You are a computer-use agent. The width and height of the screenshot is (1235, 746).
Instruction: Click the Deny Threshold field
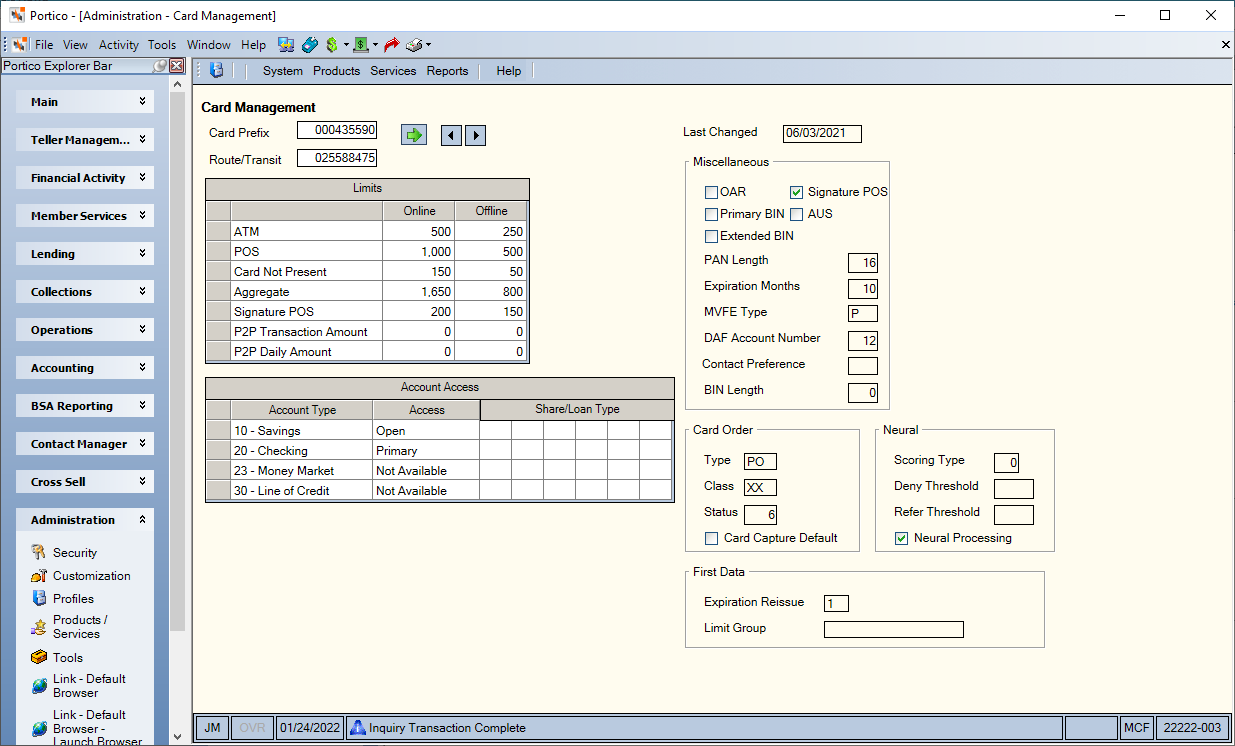tap(1014, 489)
